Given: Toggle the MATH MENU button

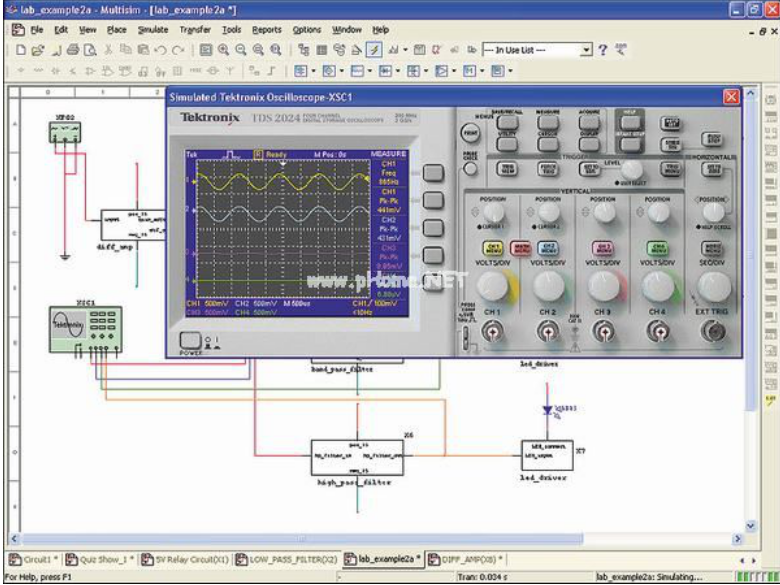Looking at the screenshot, I should 521,246.
